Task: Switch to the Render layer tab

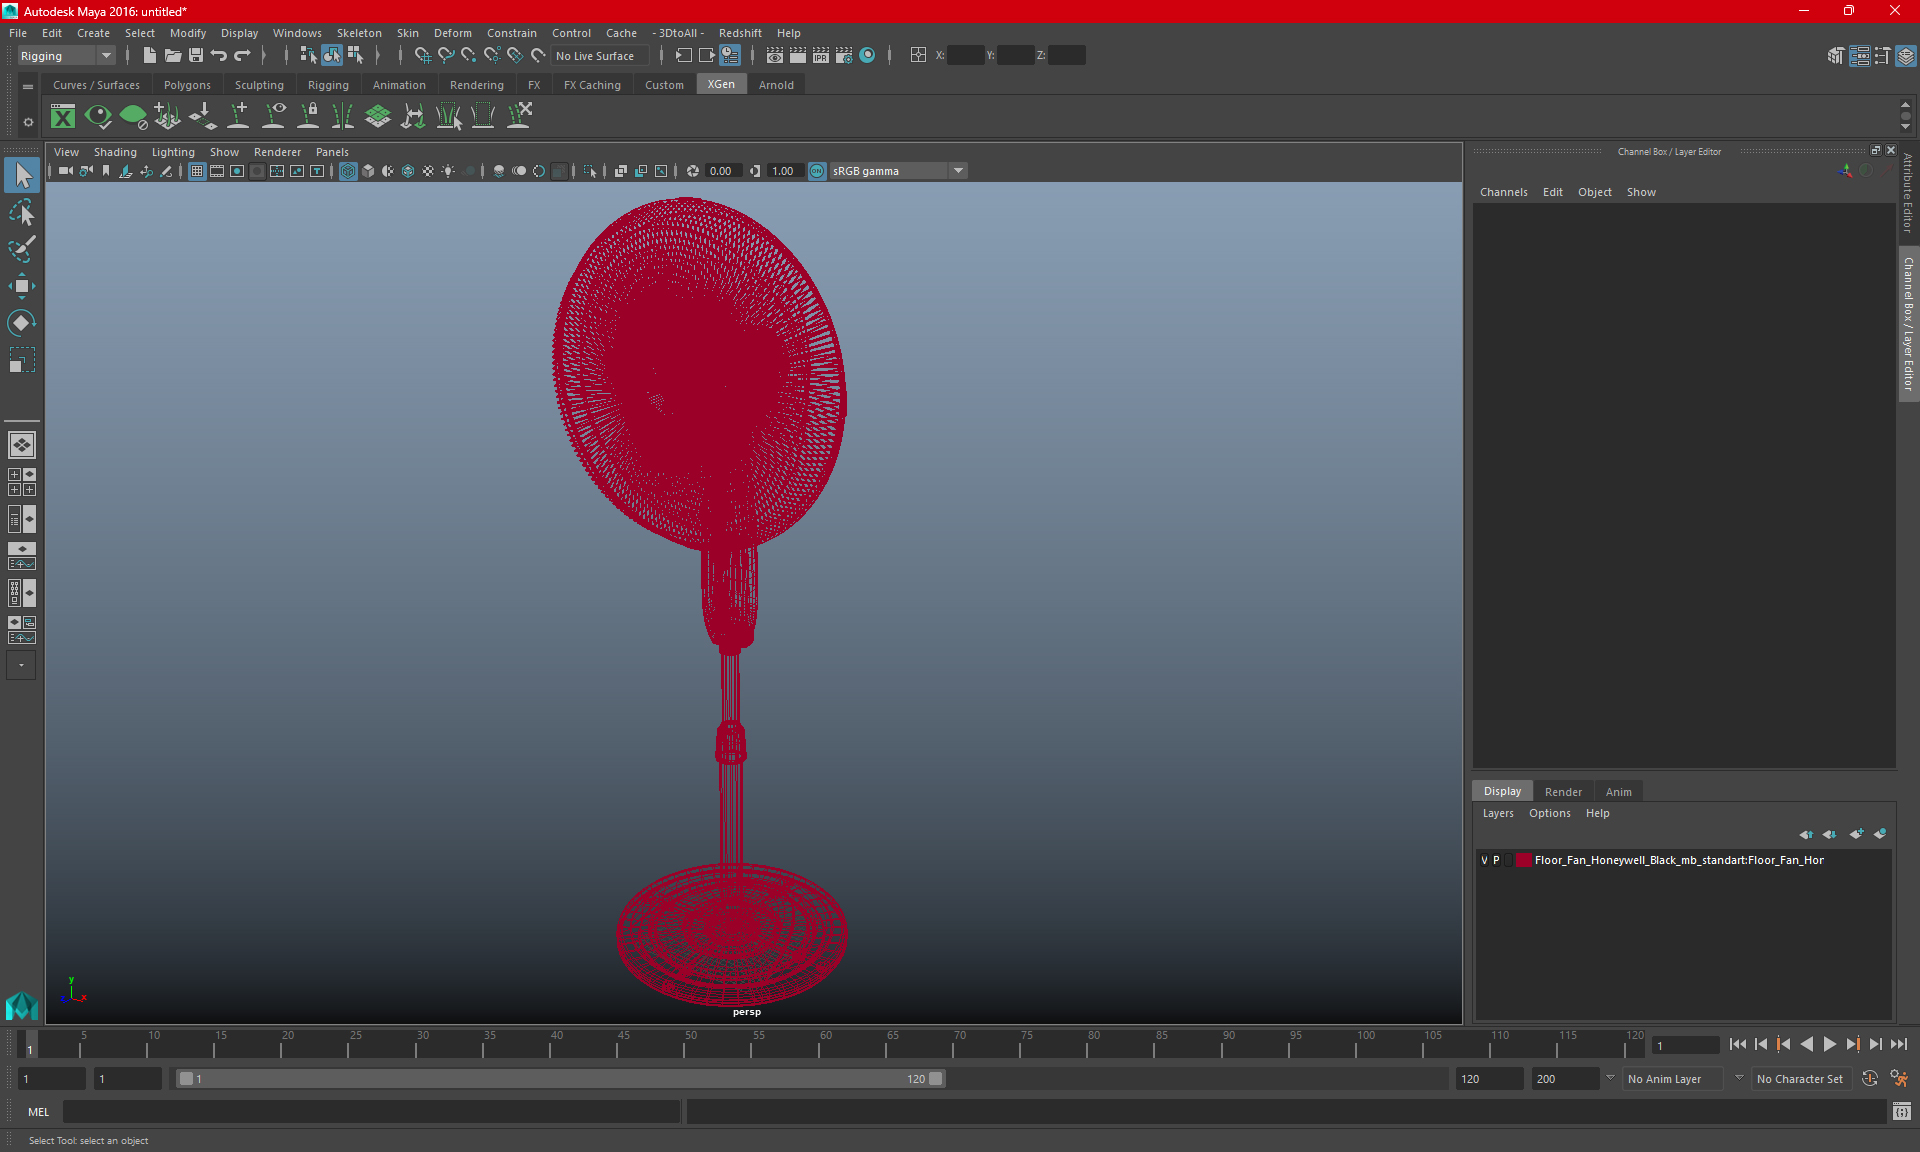Action: pyautogui.click(x=1563, y=792)
